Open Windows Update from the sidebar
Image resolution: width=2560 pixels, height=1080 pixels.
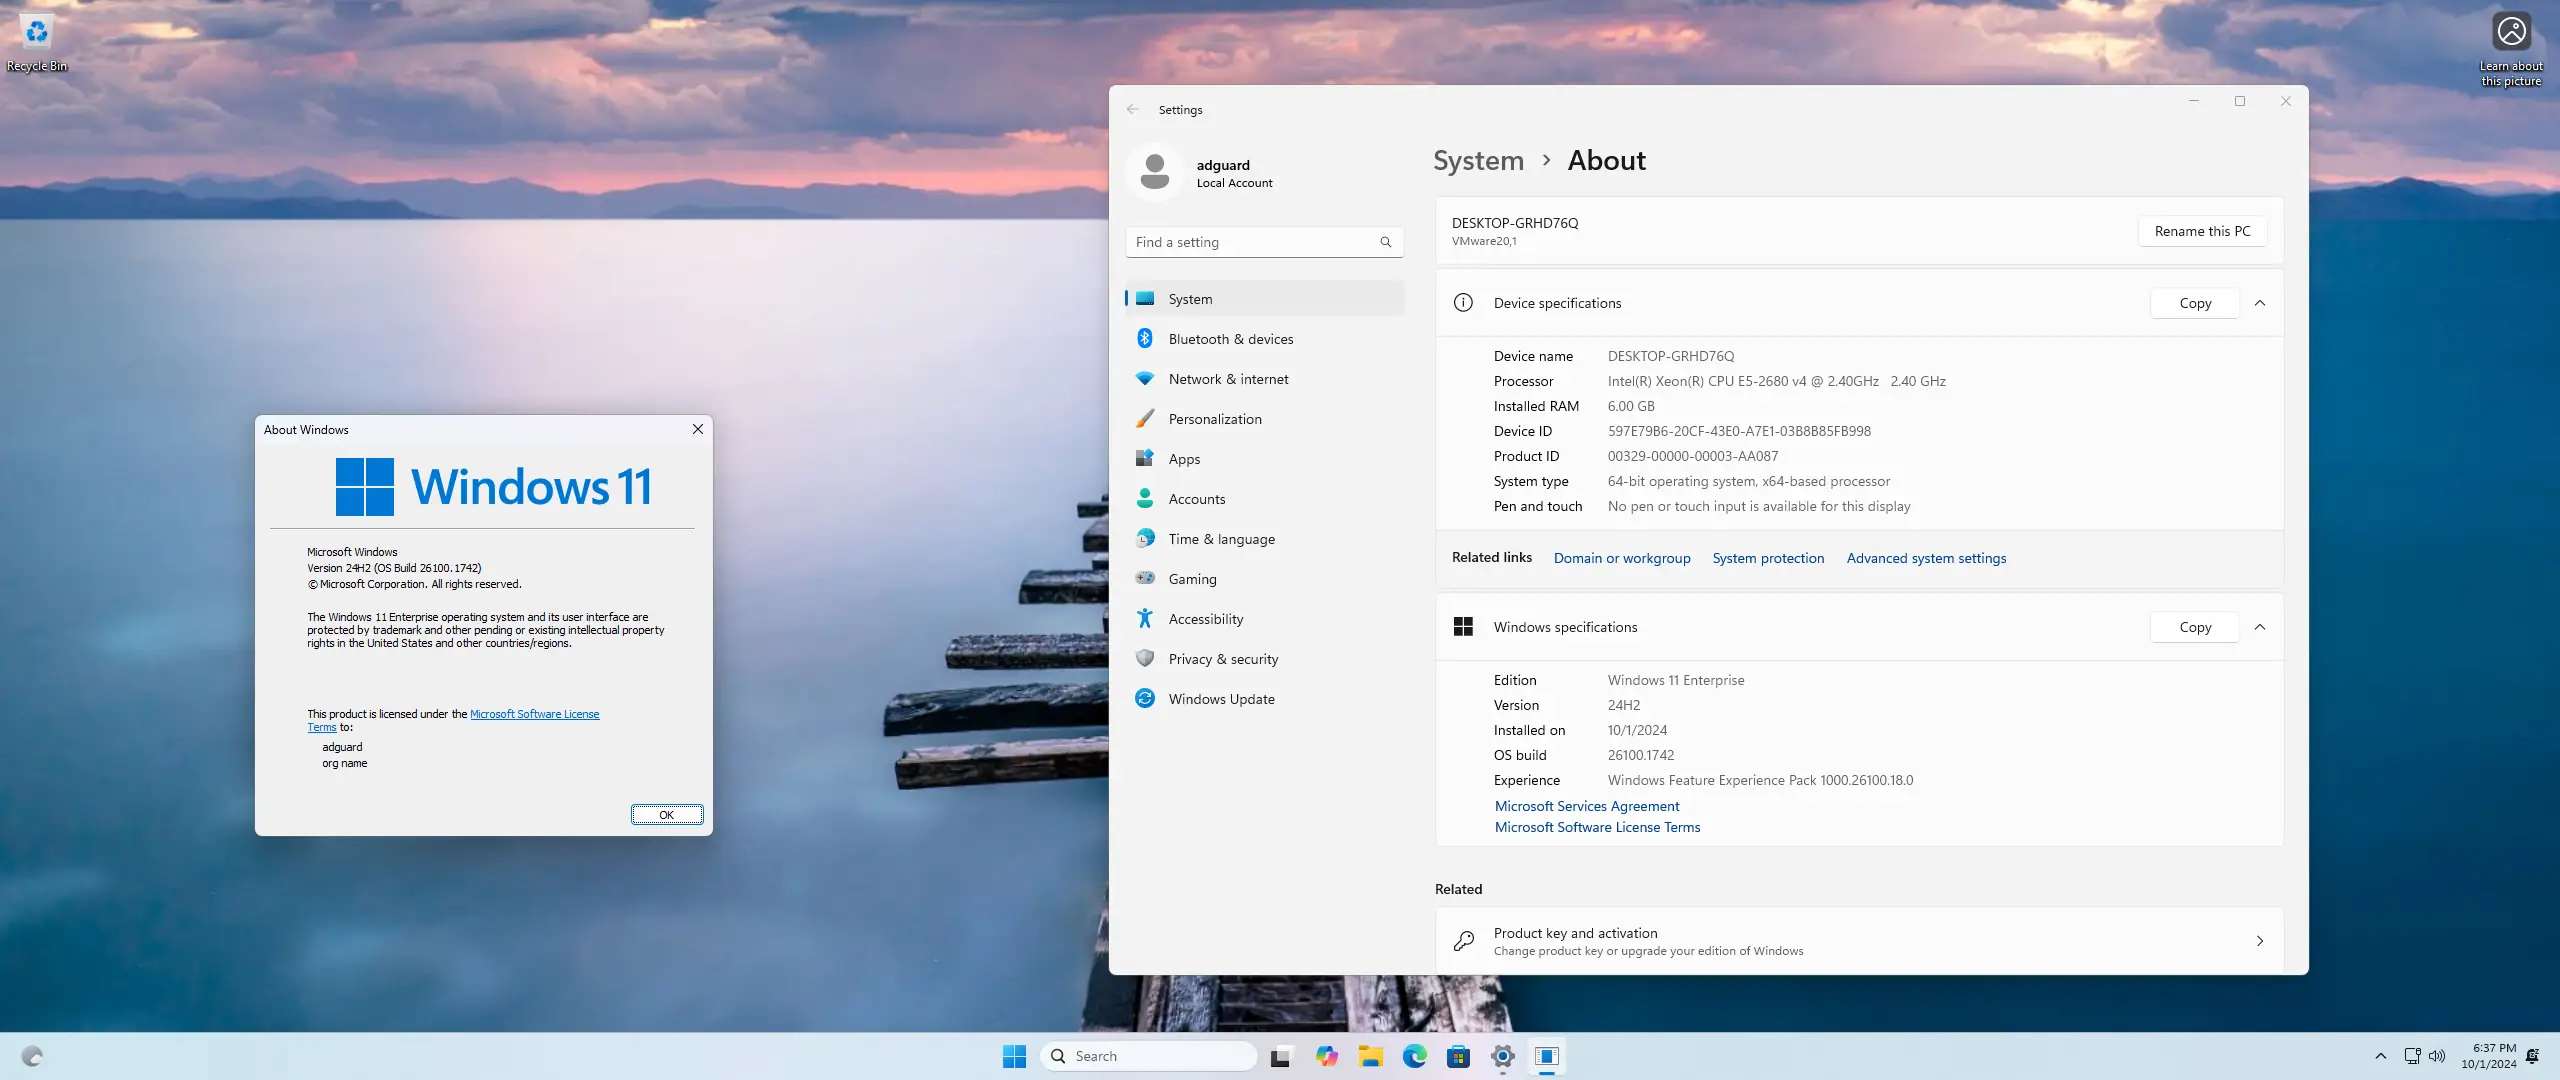click(x=1221, y=698)
